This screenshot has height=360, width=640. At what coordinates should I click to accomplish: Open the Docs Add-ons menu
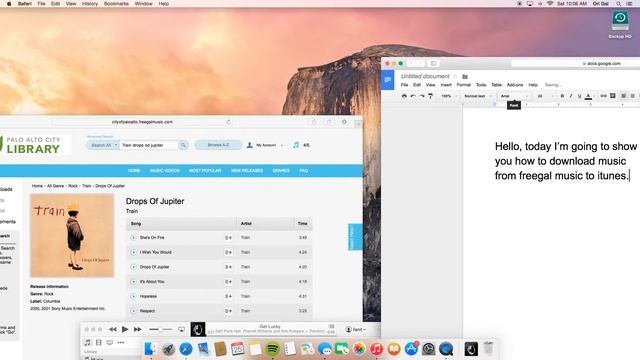tap(515, 85)
